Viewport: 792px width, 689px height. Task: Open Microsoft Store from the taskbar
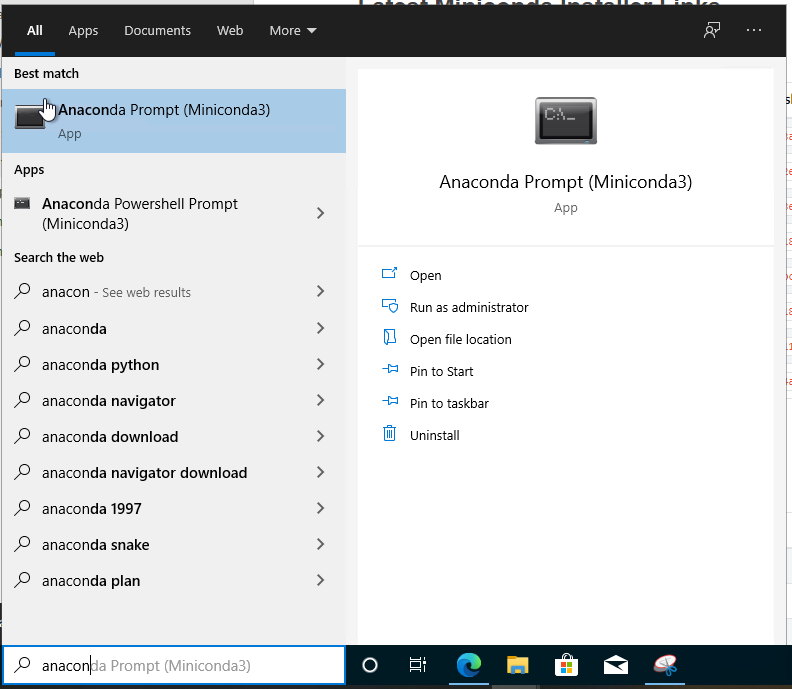click(x=566, y=665)
